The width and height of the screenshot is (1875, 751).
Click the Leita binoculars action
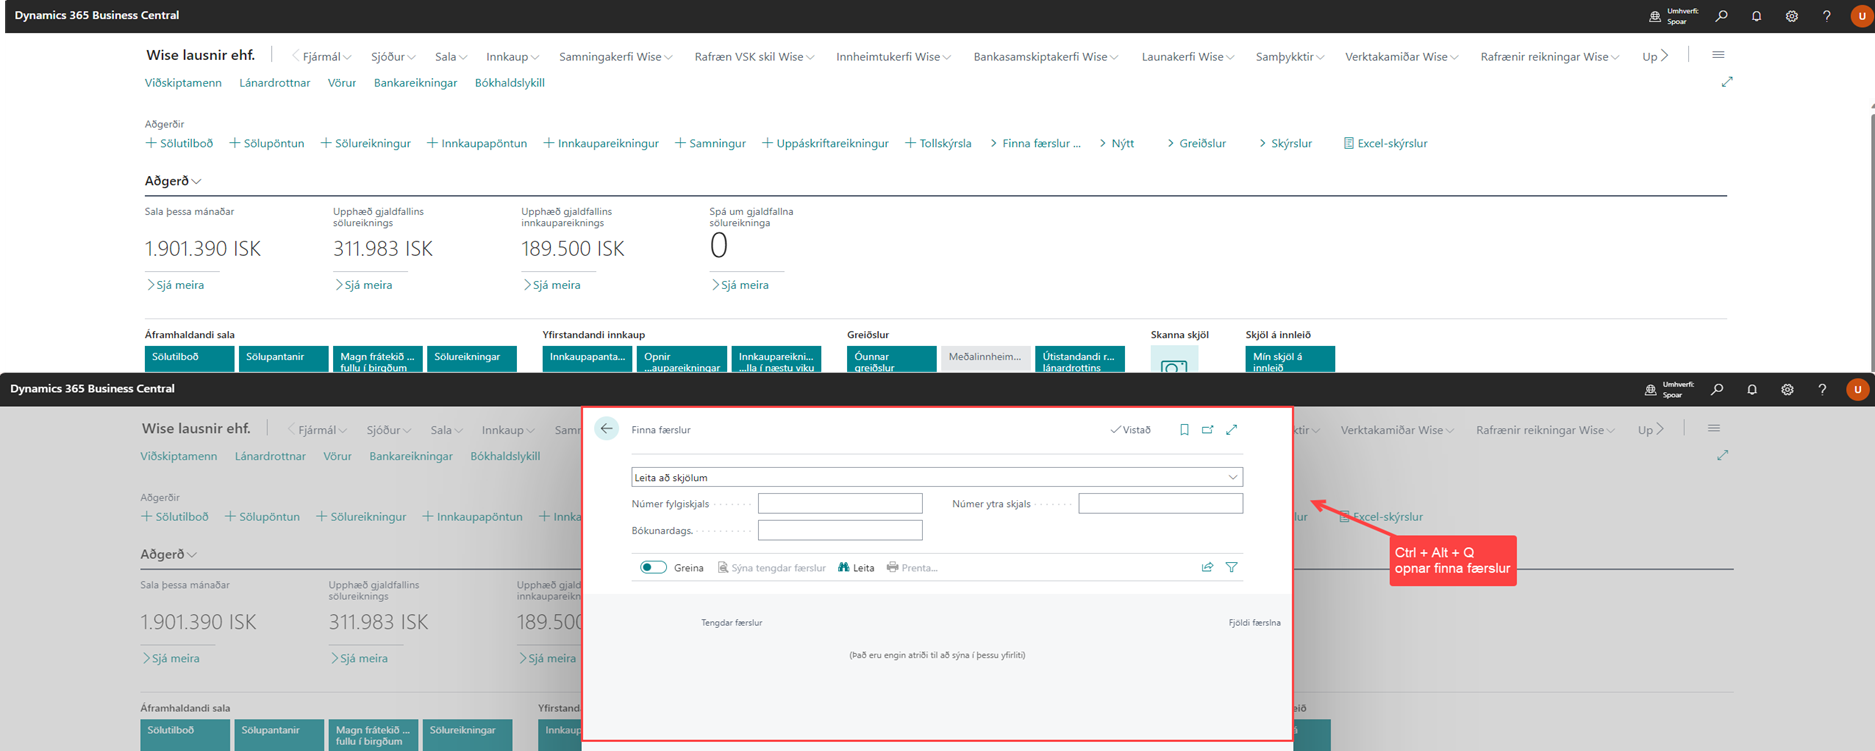point(856,567)
